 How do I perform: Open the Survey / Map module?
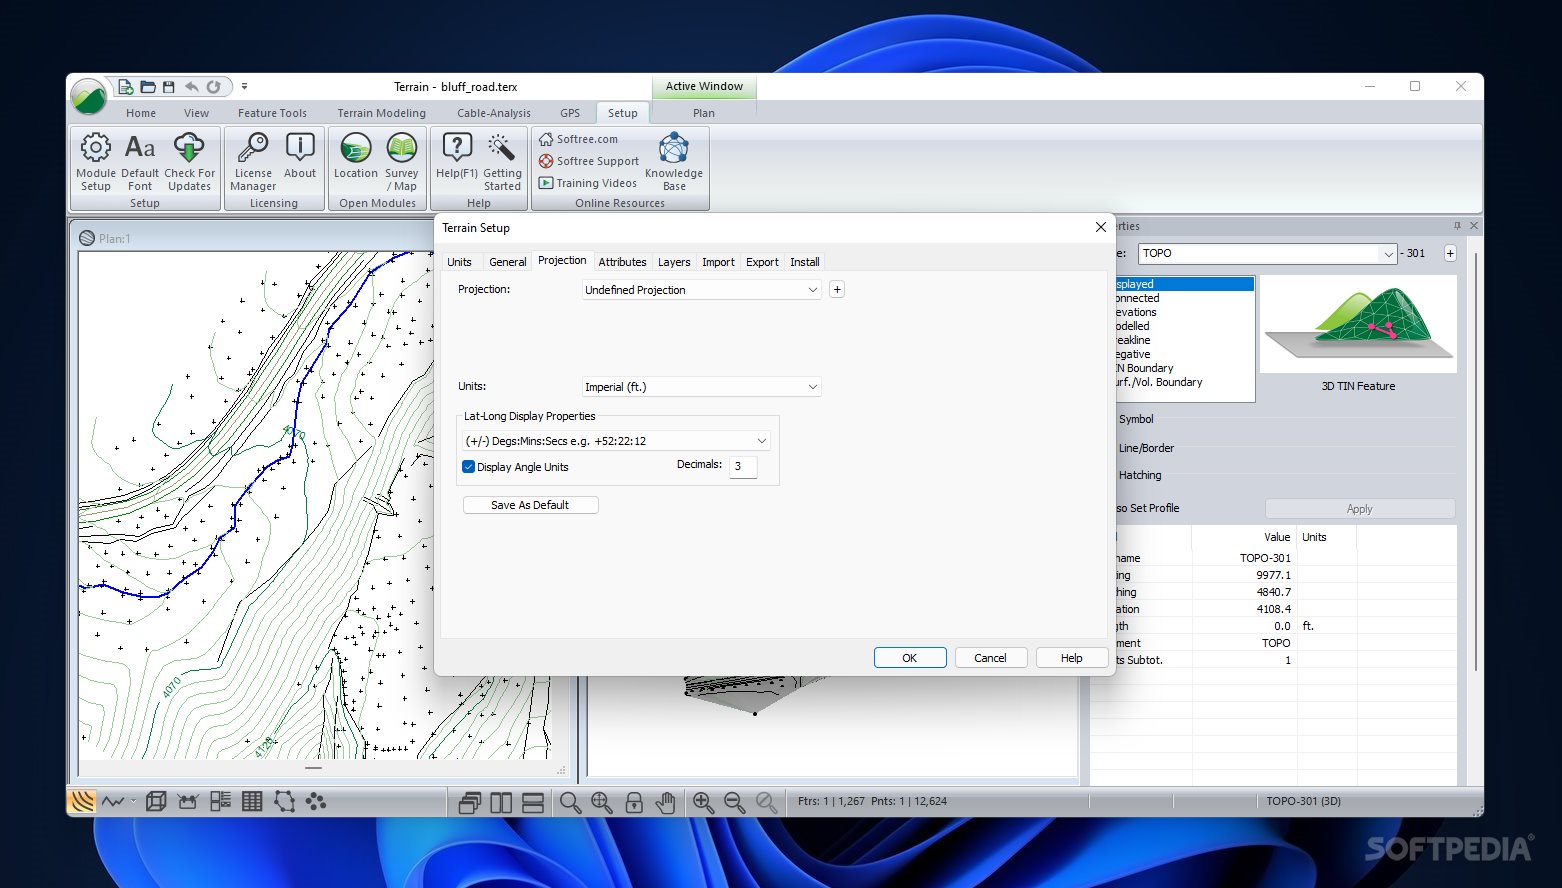402,161
